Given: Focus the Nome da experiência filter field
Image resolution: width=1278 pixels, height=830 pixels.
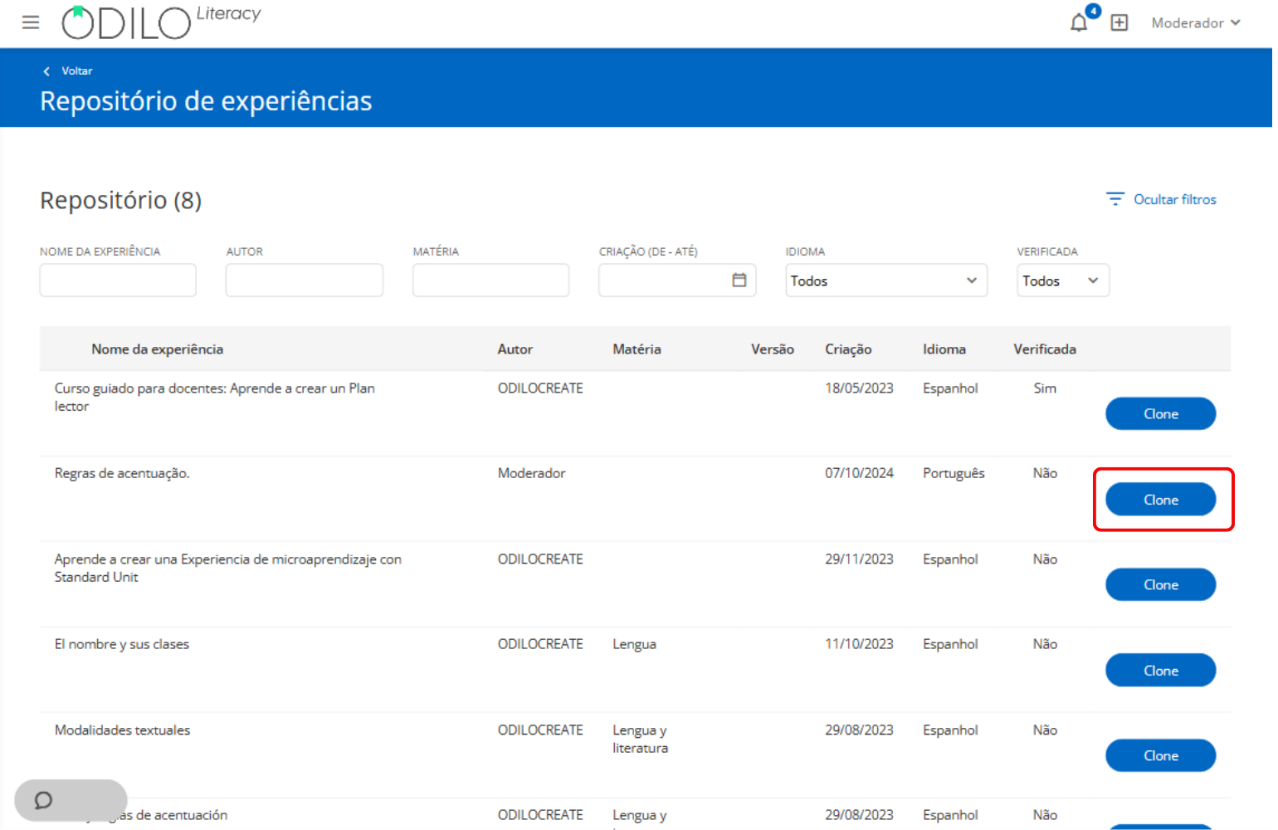Looking at the screenshot, I should [x=118, y=281].
